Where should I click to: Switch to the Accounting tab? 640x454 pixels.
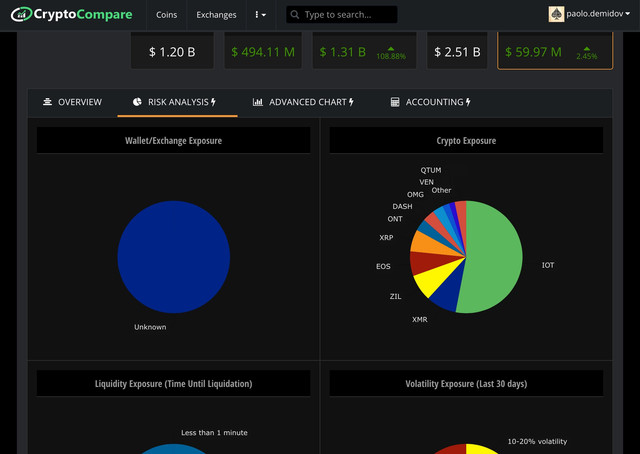tap(431, 102)
